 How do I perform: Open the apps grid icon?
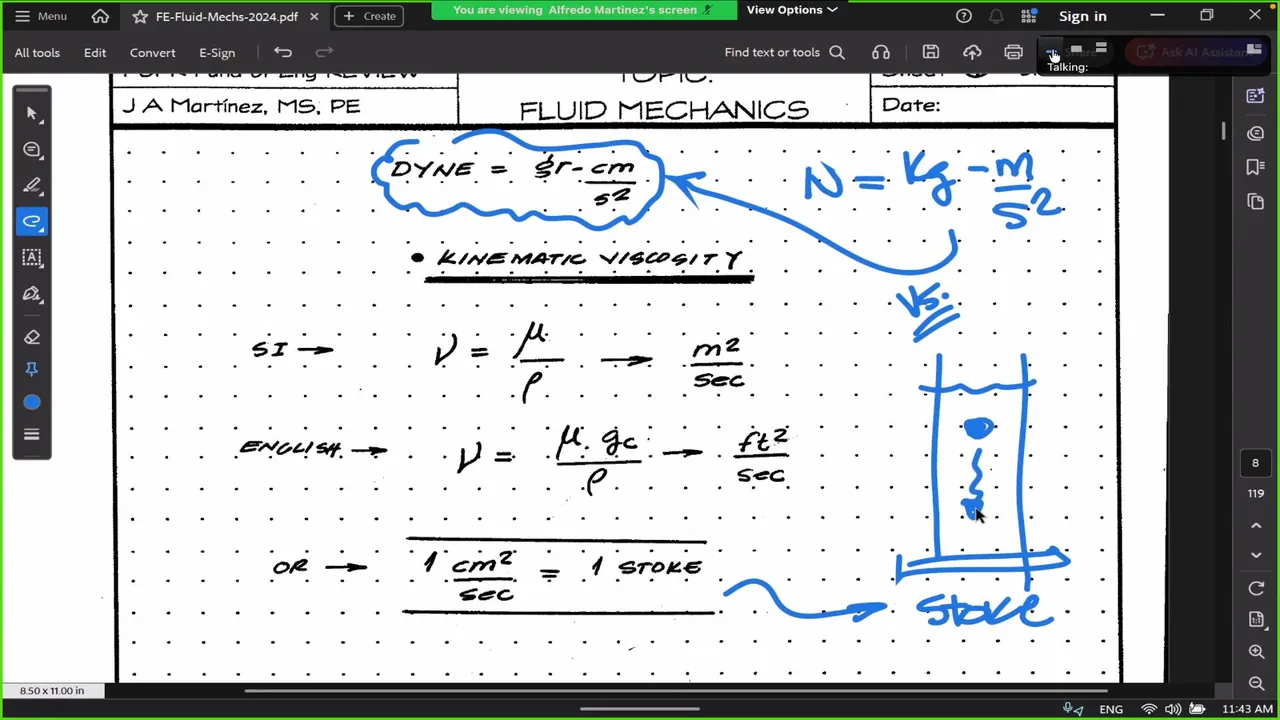tap(1028, 16)
